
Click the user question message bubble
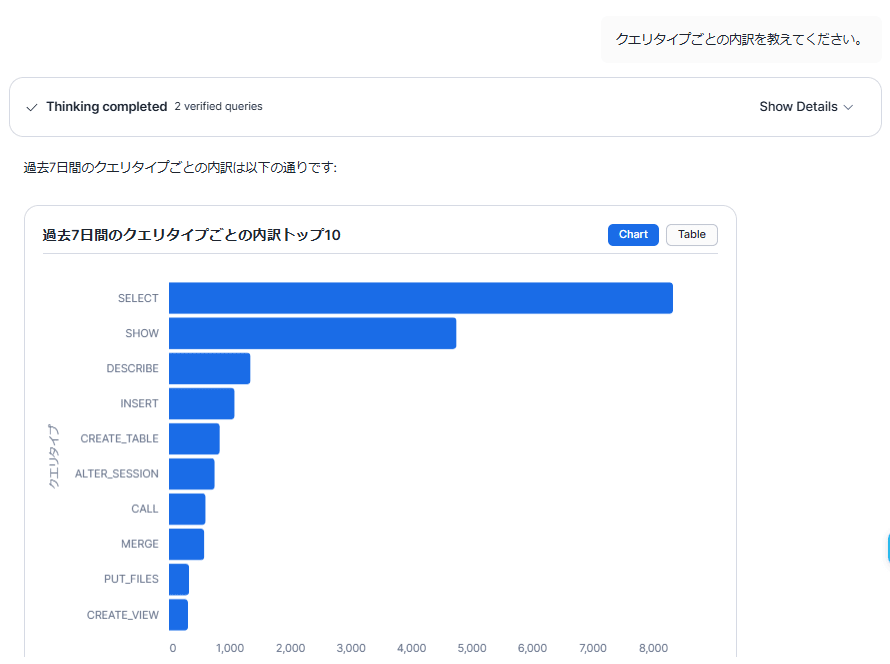[741, 39]
